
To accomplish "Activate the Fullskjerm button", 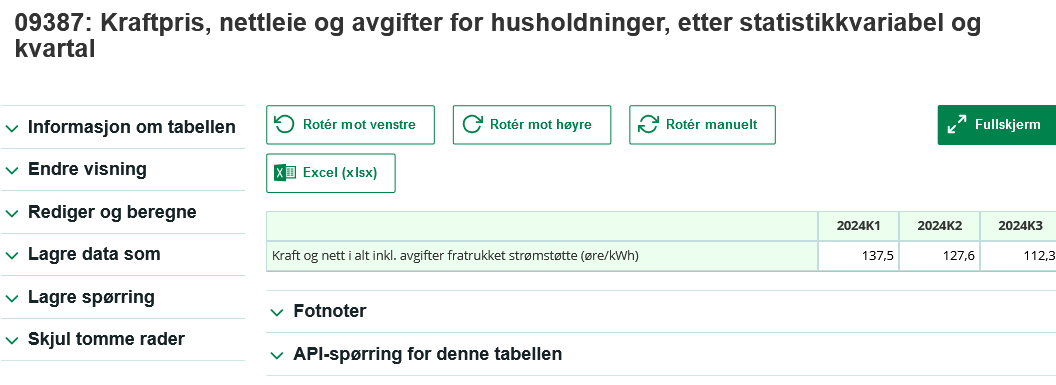I will (997, 125).
